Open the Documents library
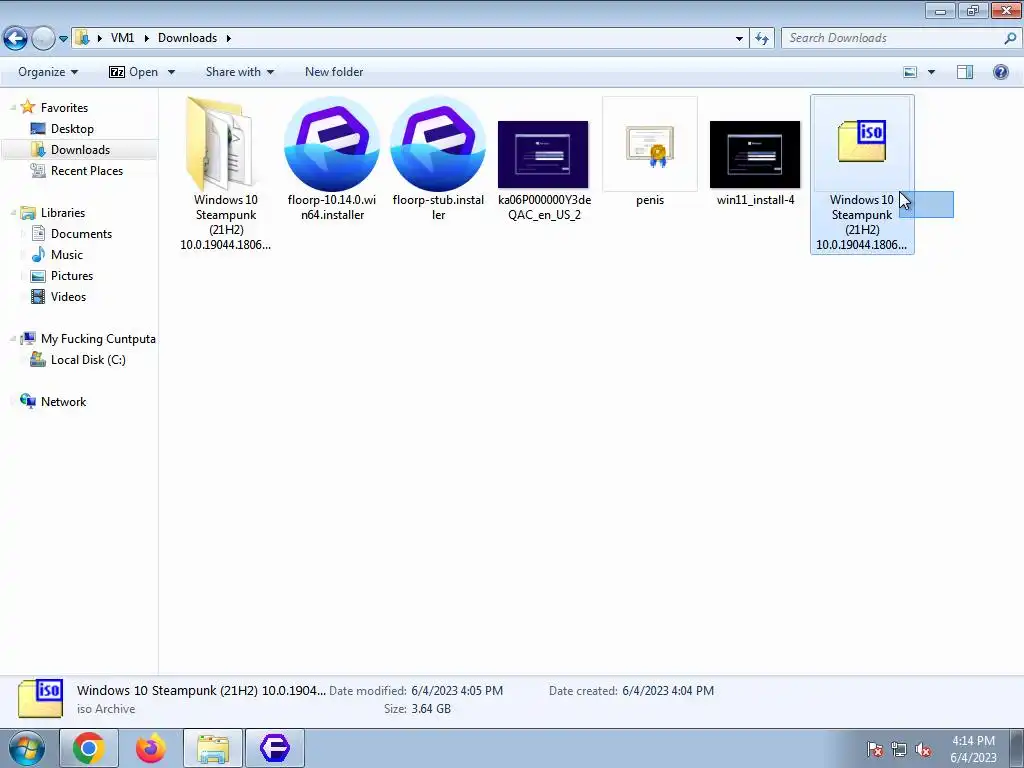This screenshot has height=768, width=1024. [81, 234]
